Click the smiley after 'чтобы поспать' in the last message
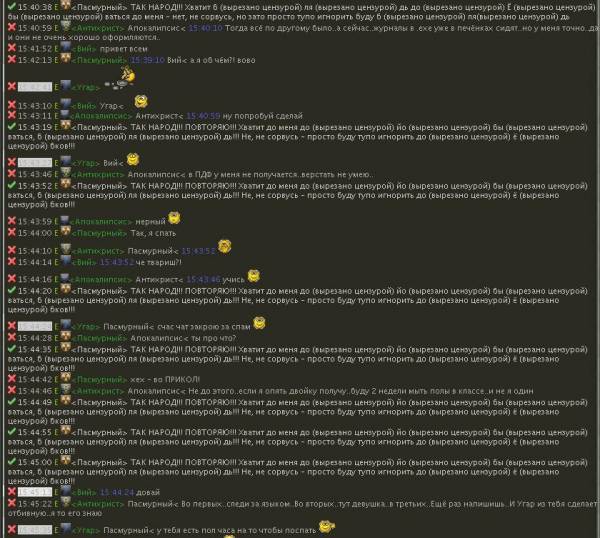Image resolution: width=600 pixels, height=538 pixels. (x=326, y=526)
